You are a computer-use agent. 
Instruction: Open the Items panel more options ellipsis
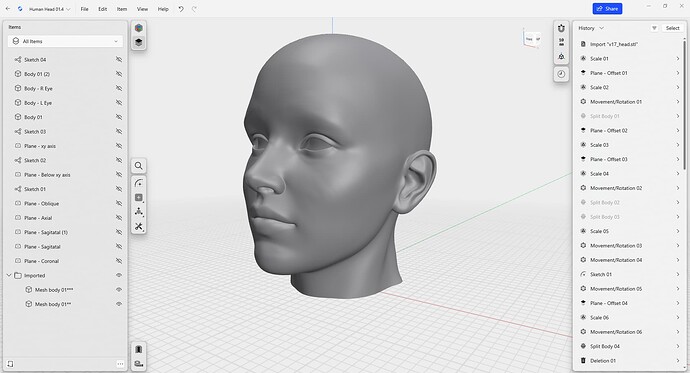(120, 364)
